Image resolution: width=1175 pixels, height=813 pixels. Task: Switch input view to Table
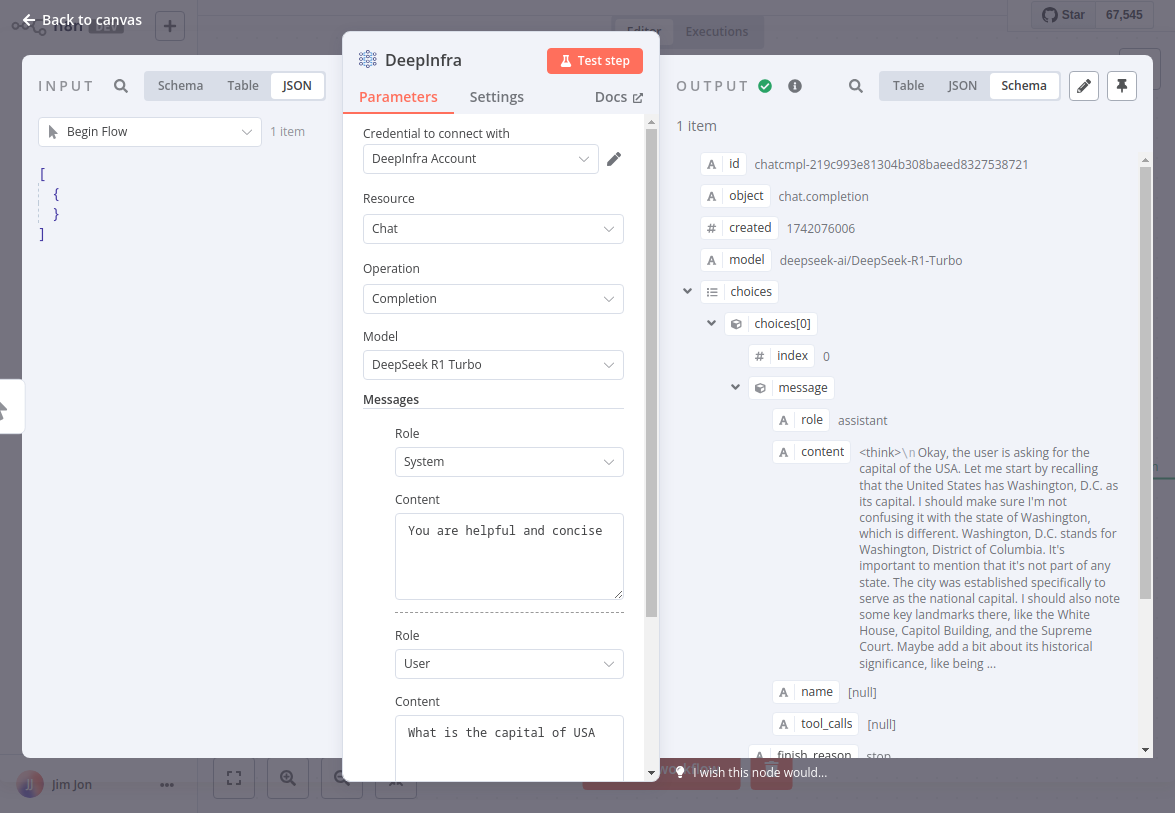[243, 85]
